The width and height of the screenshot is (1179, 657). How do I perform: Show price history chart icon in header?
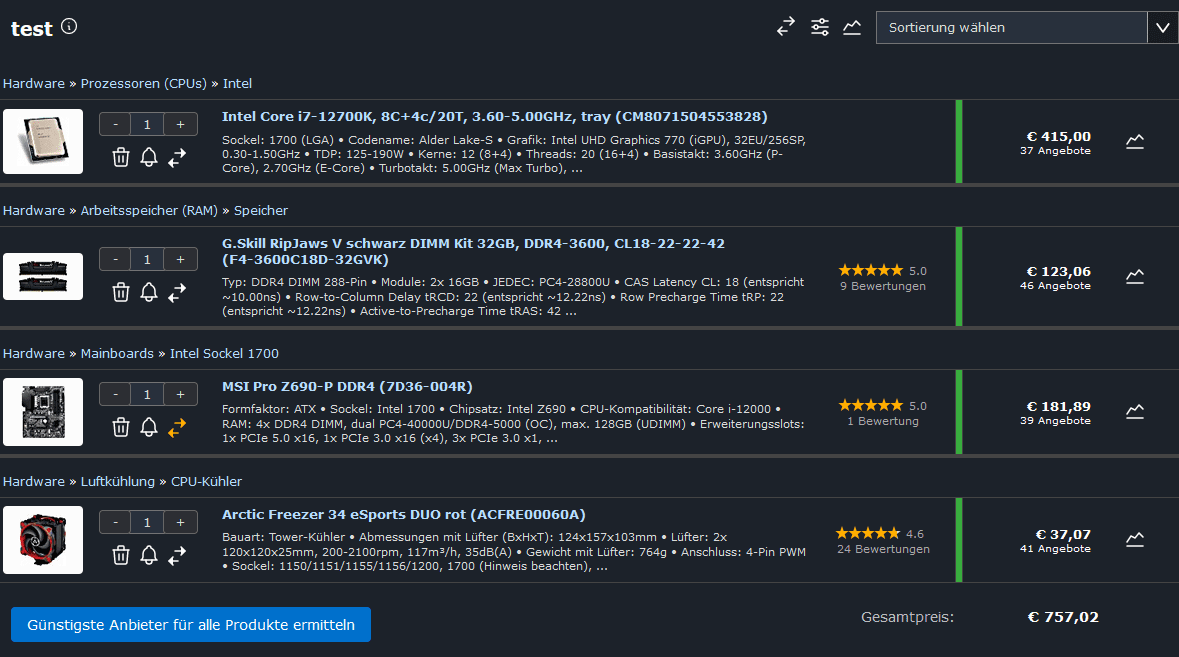pyautogui.click(x=852, y=27)
